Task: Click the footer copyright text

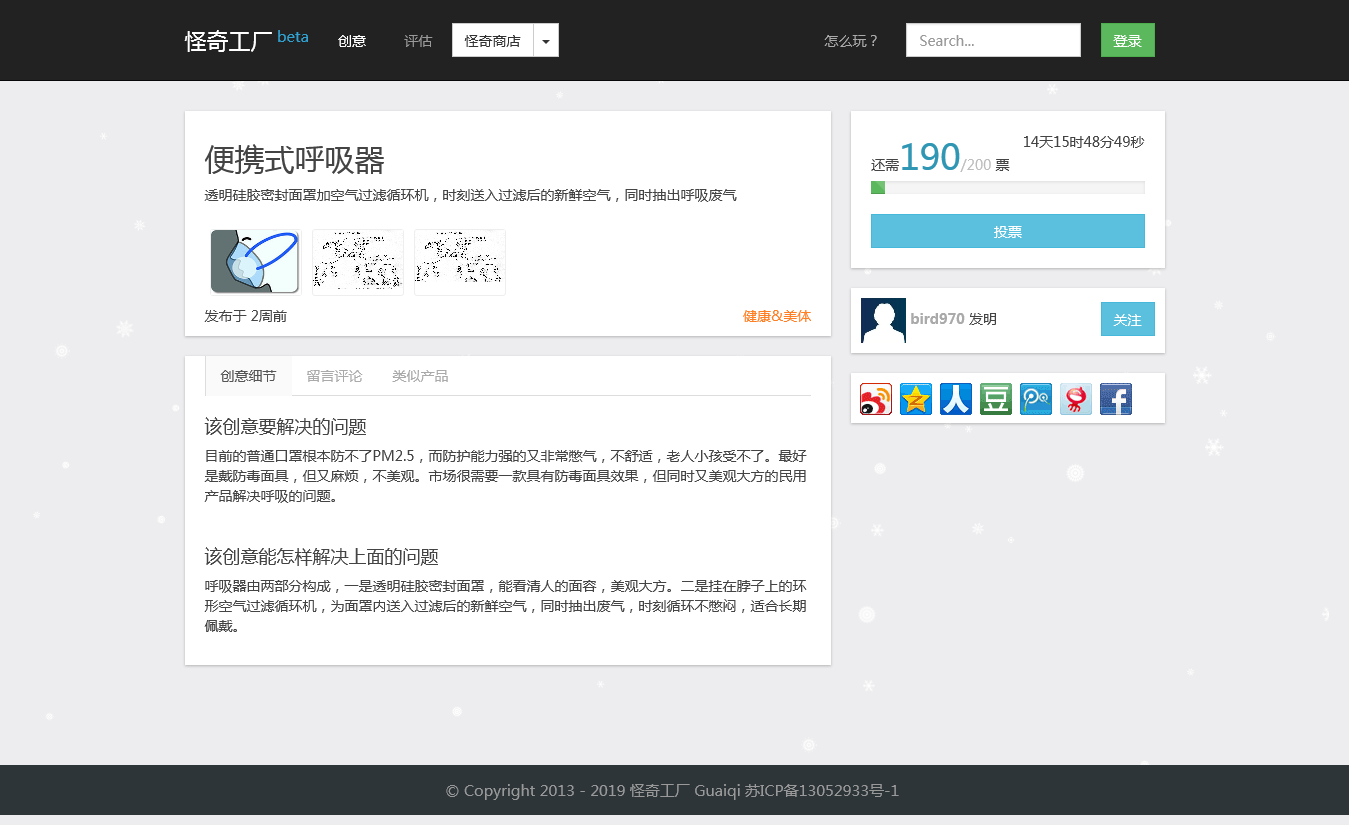Action: click(x=673, y=791)
